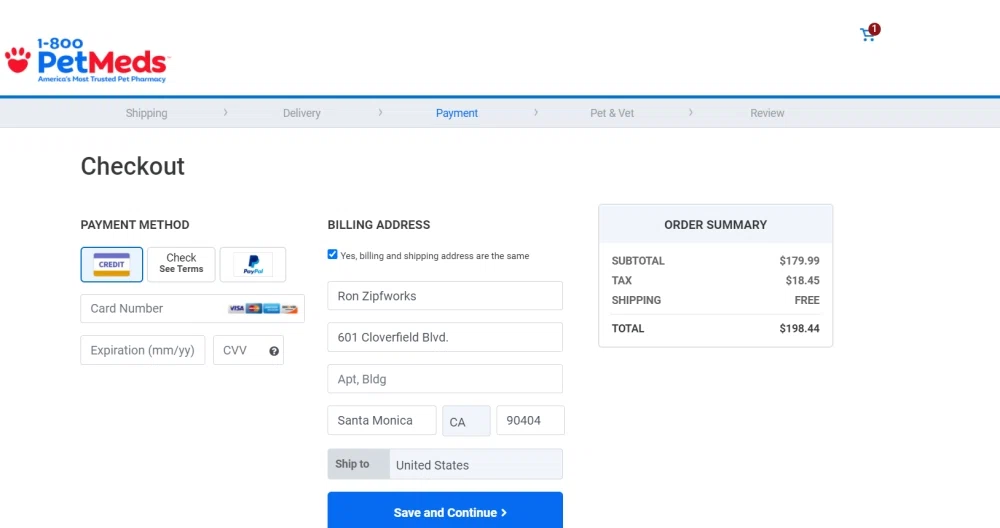The height and width of the screenshot is (528, 1000).
Task: Choose the PayPal payment method
Action: (x=253, y=265)
